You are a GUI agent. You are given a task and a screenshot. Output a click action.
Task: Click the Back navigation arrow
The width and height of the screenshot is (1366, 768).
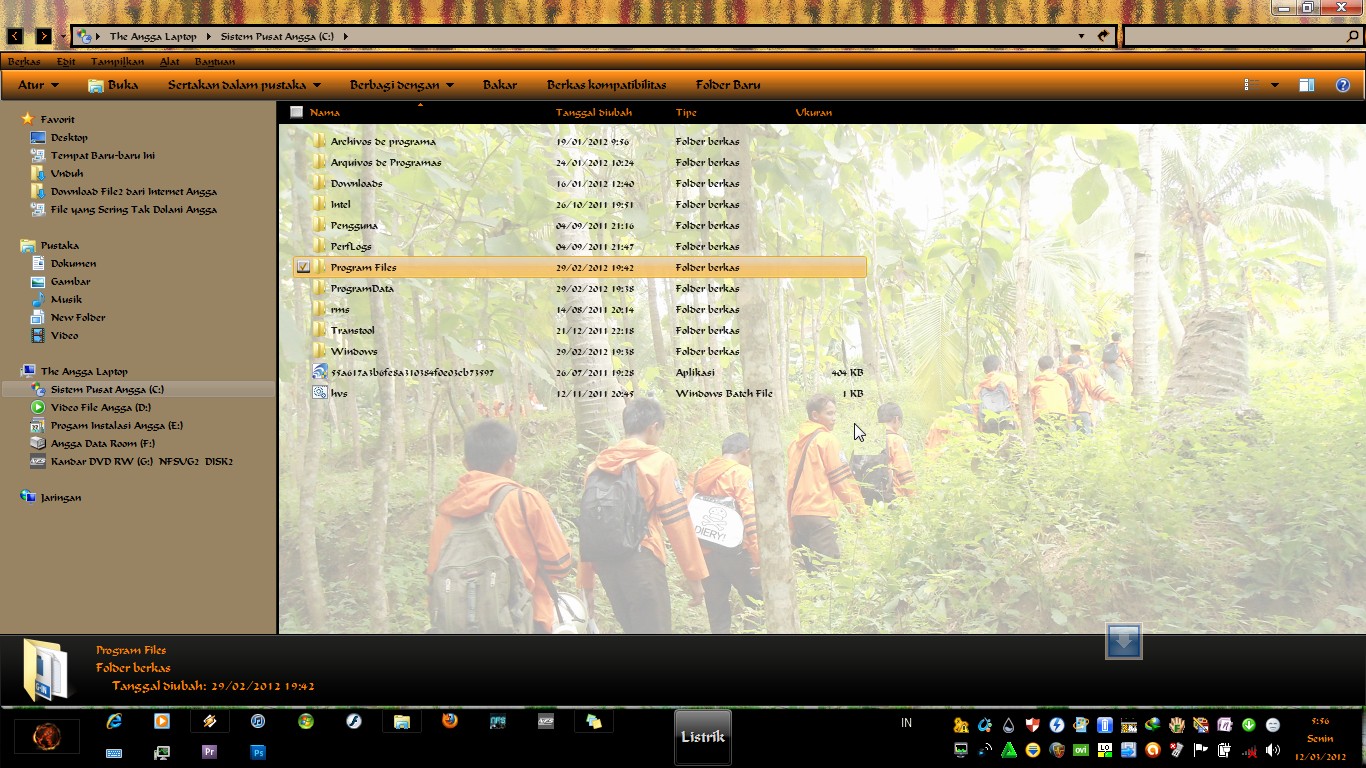click(15, 36)
